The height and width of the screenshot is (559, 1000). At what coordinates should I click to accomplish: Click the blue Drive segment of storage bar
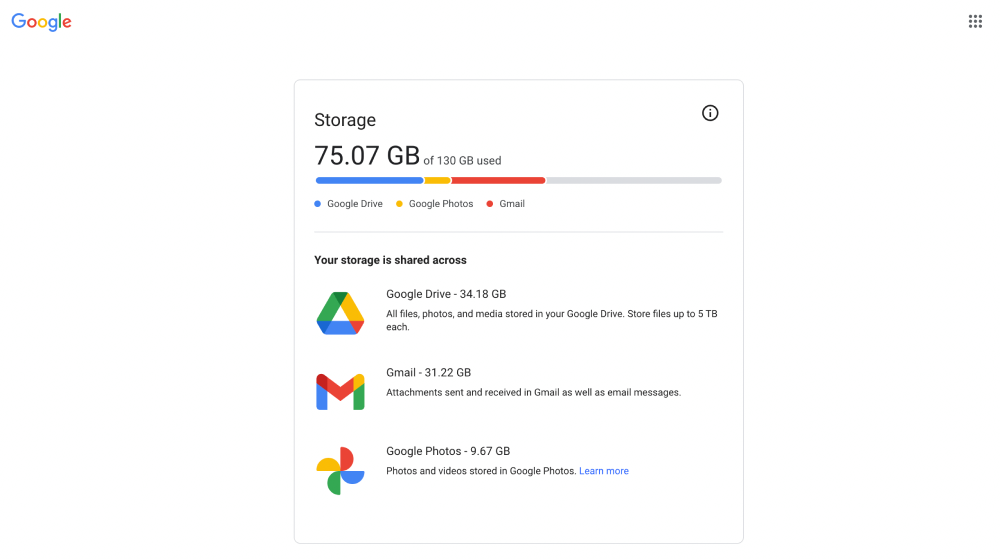[369, 180]
